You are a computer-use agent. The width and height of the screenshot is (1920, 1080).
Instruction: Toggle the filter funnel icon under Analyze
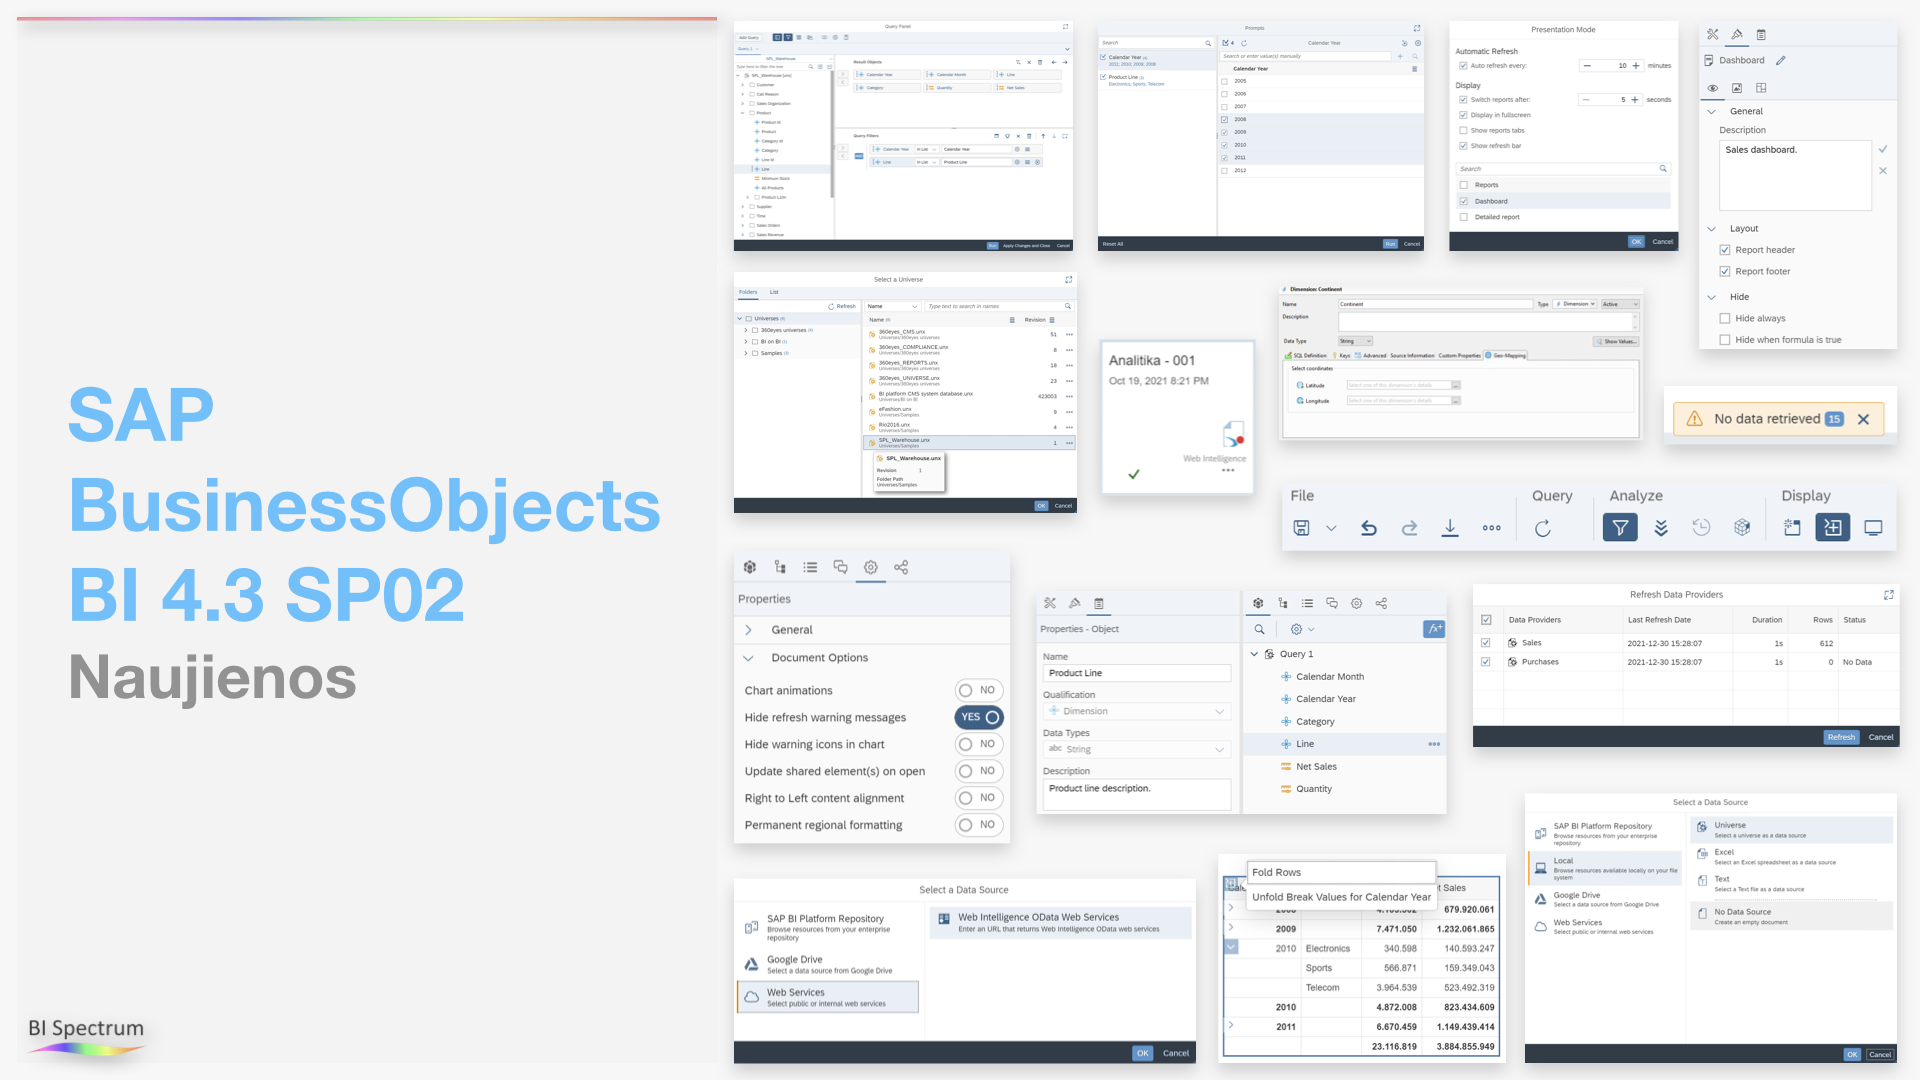pos(1620,527)
